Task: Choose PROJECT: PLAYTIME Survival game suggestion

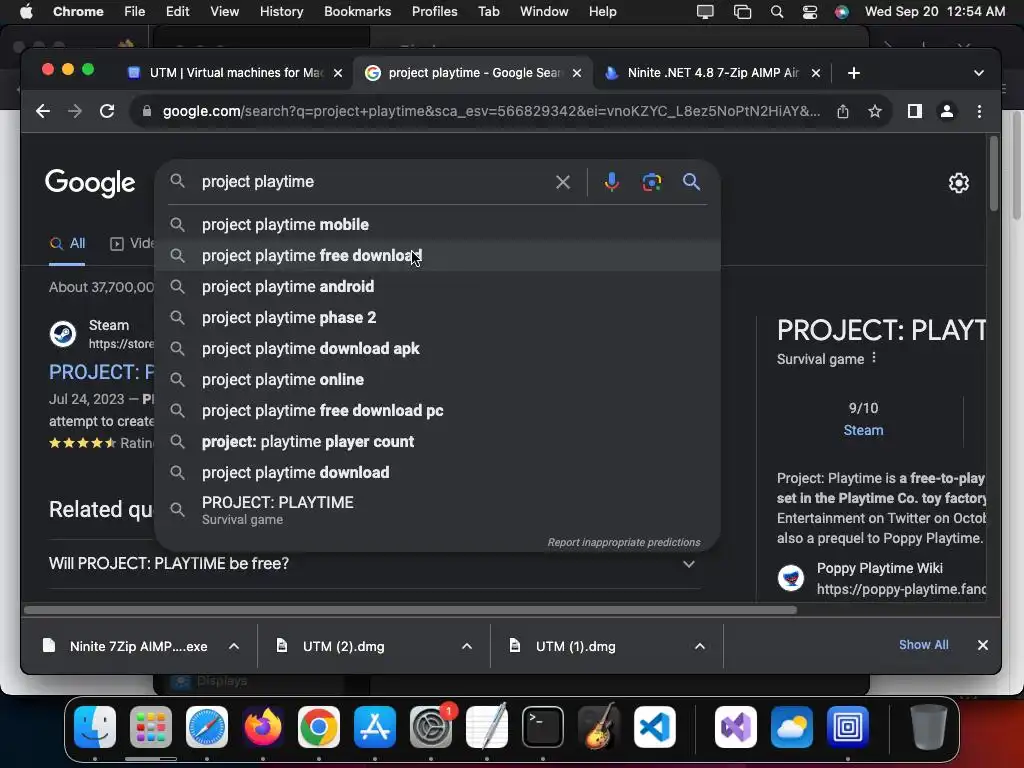Action: [438, 510]
